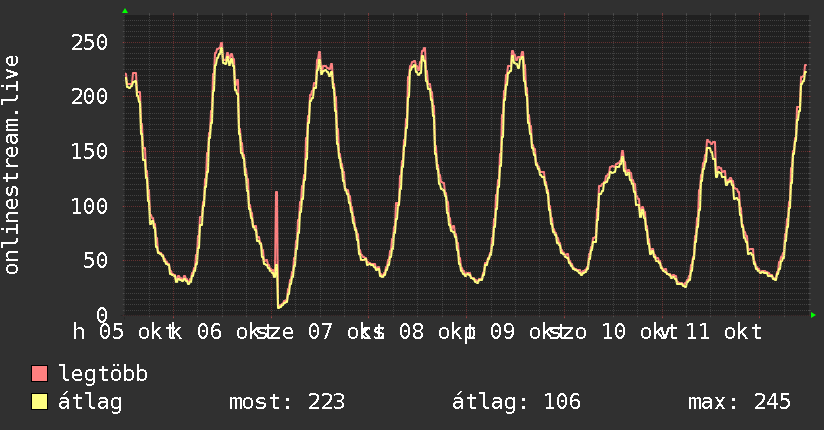Click the y-axis label 250
Screen dimensions: 824x430
pyautogui.click(x=89, y=43)
